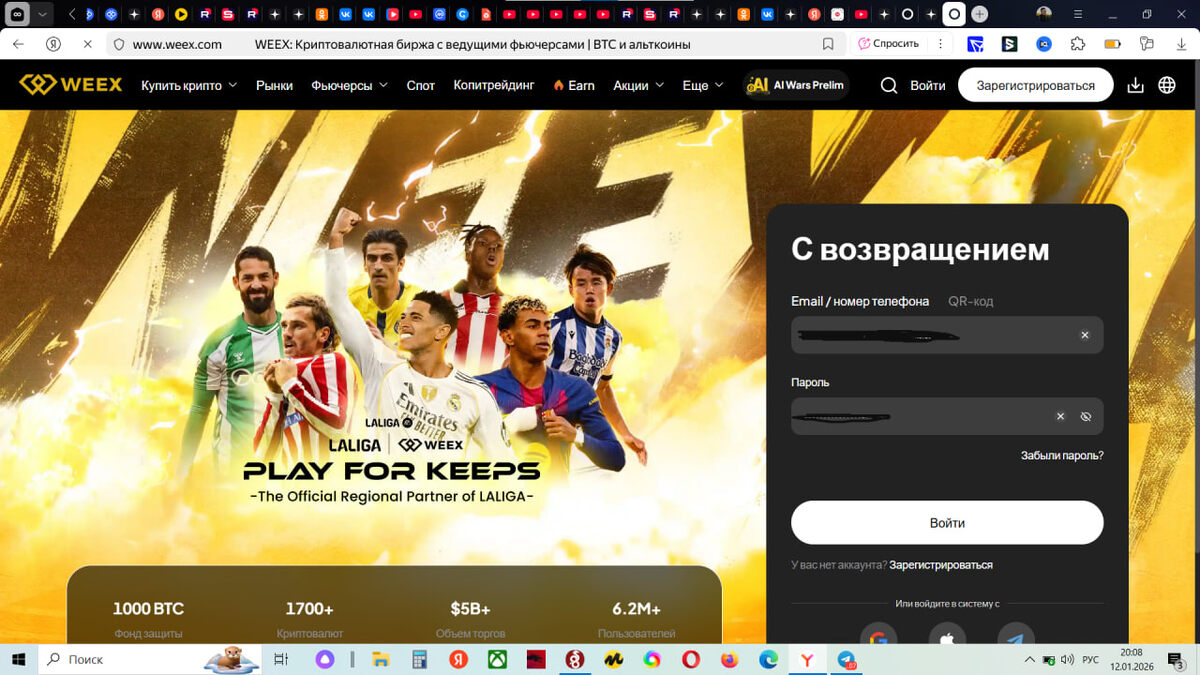Click the AI Wars Prelim banner button
Viewport: 1200px width, 675px height.
click(796, 85)
